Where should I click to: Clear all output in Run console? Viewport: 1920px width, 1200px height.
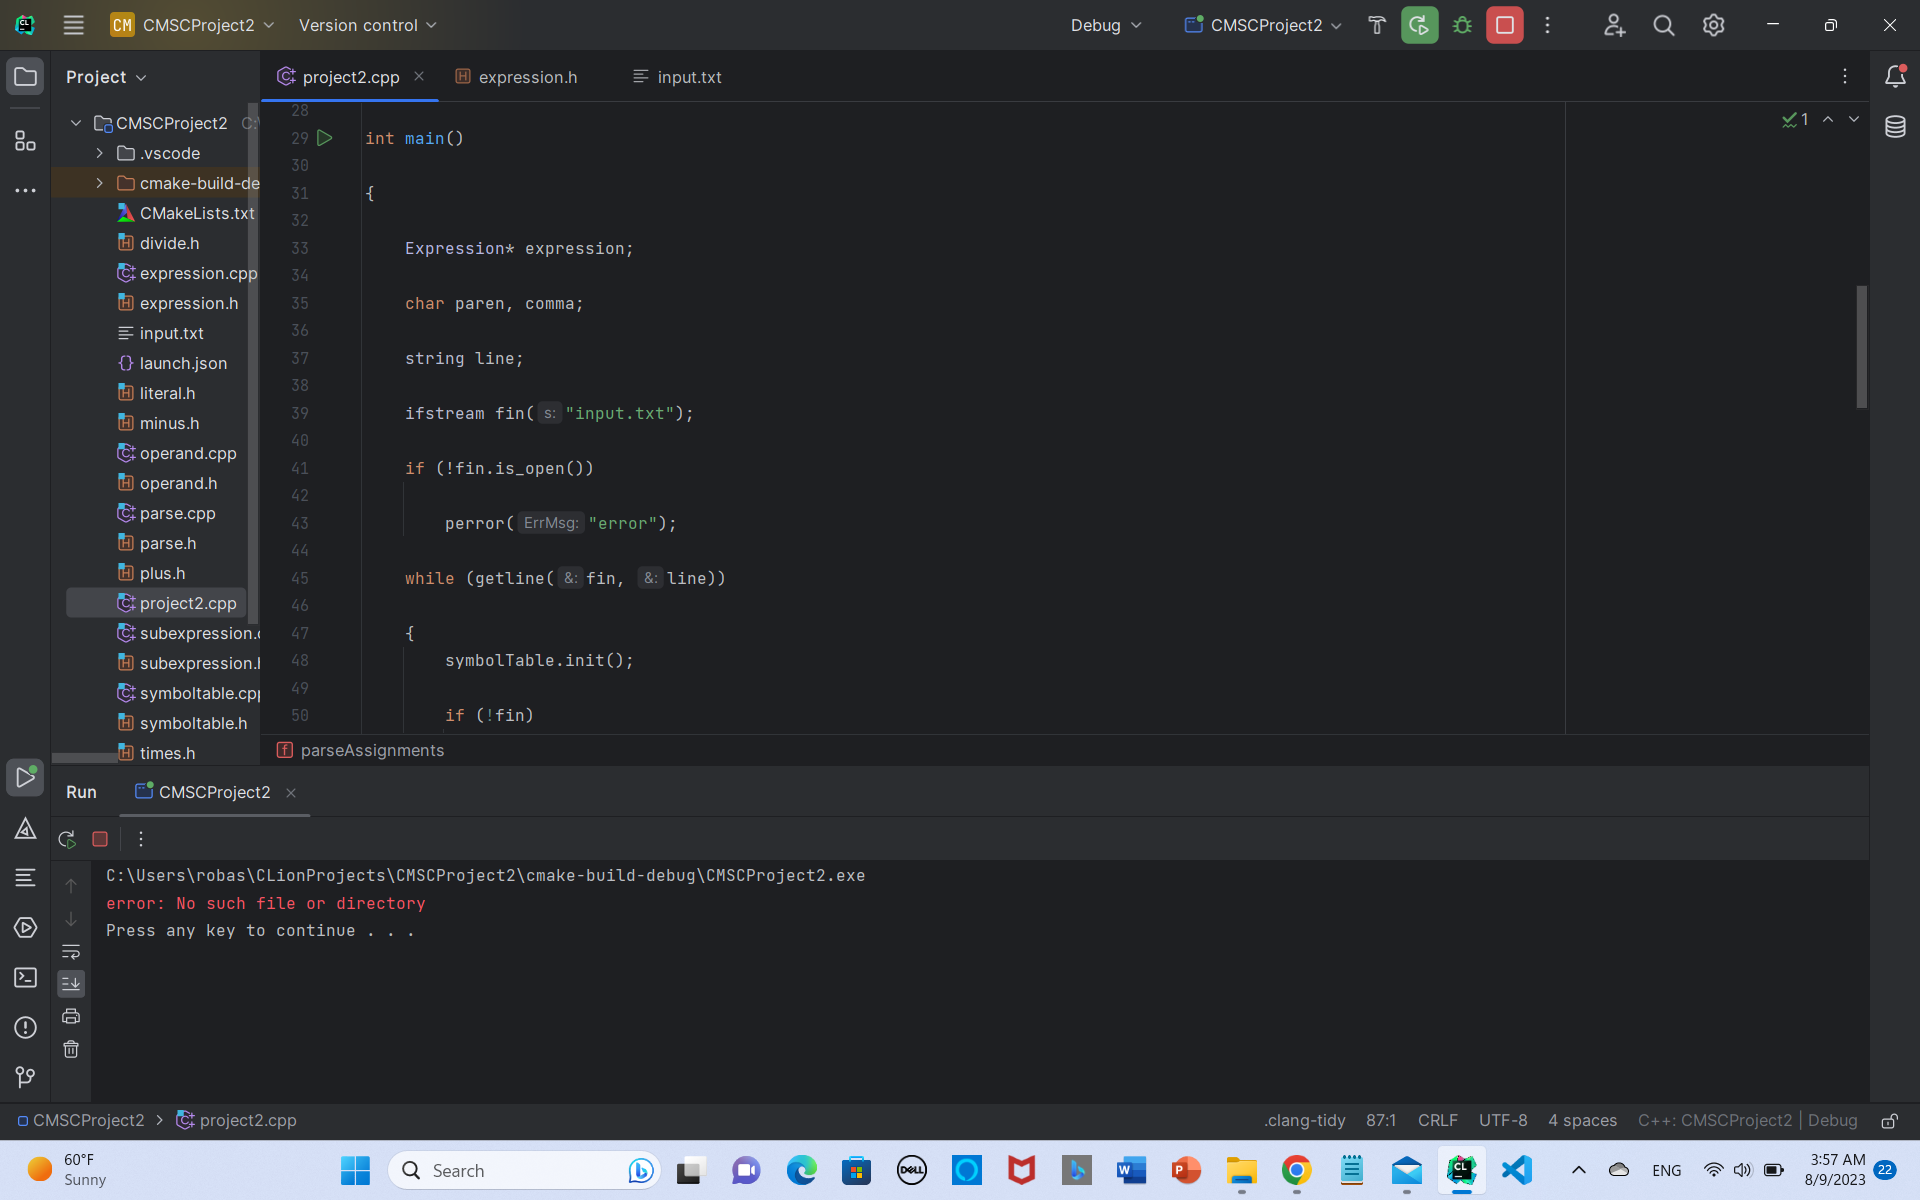[x=71, y=1049]
